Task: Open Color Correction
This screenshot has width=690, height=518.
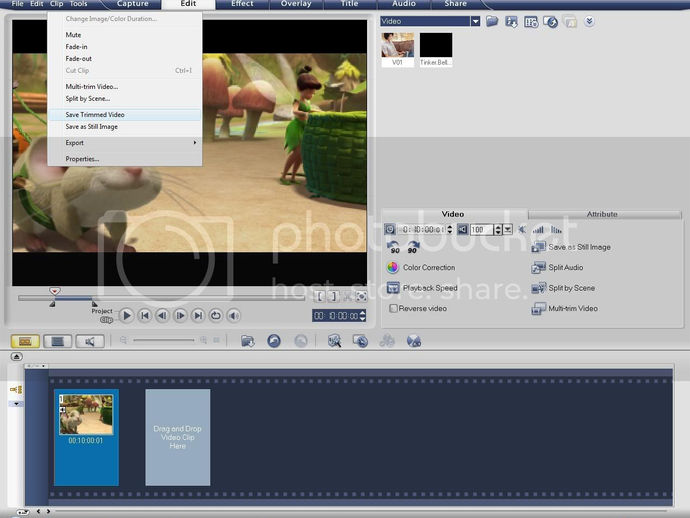Action: point(421,268)
